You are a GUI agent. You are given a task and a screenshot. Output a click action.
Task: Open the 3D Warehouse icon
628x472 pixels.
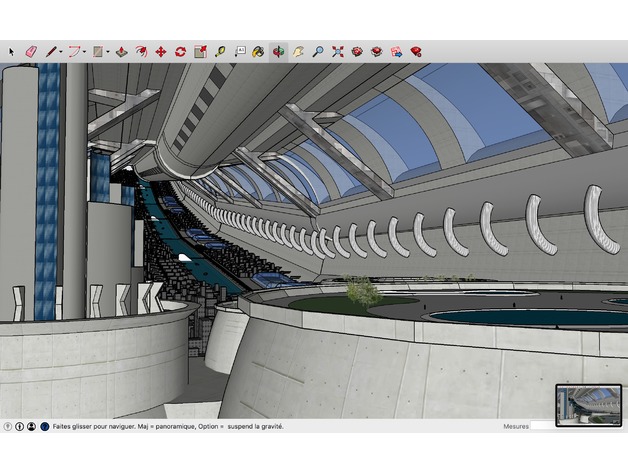(x=357, y=52)
